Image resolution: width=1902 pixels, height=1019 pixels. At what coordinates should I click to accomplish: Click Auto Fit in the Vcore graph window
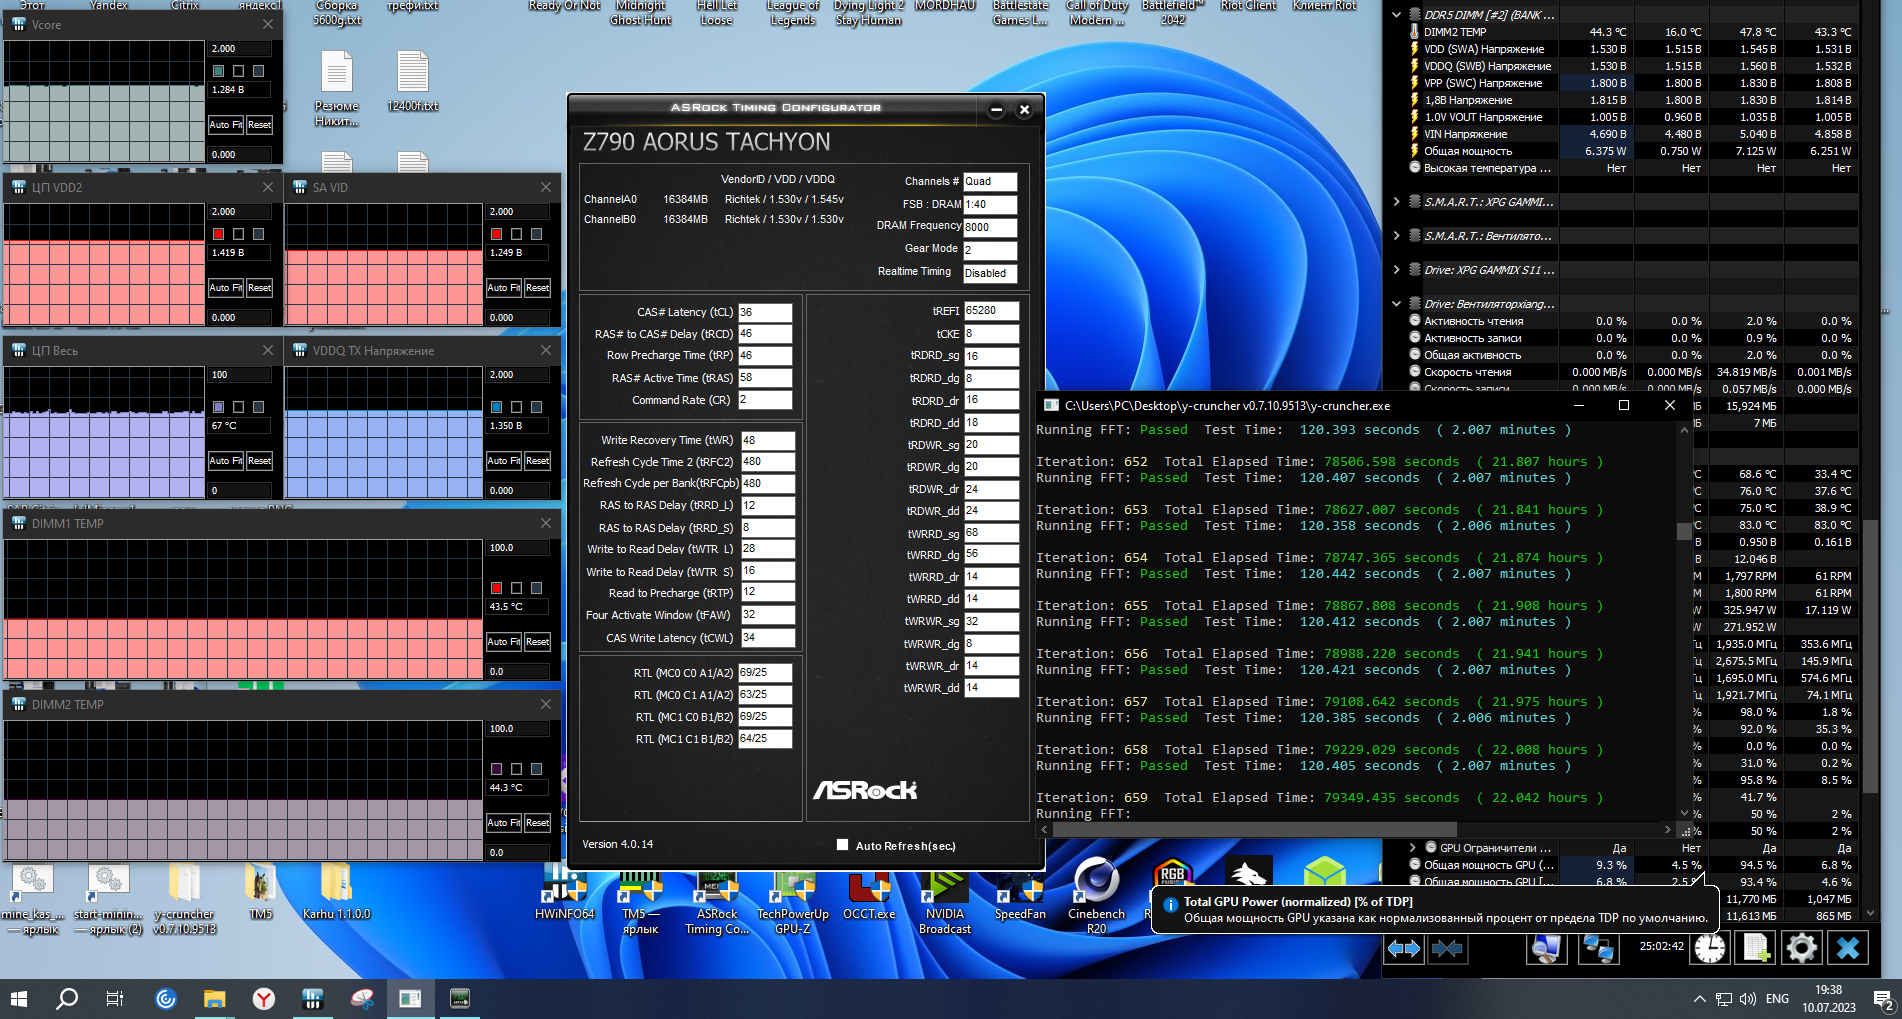coord(225,125)
